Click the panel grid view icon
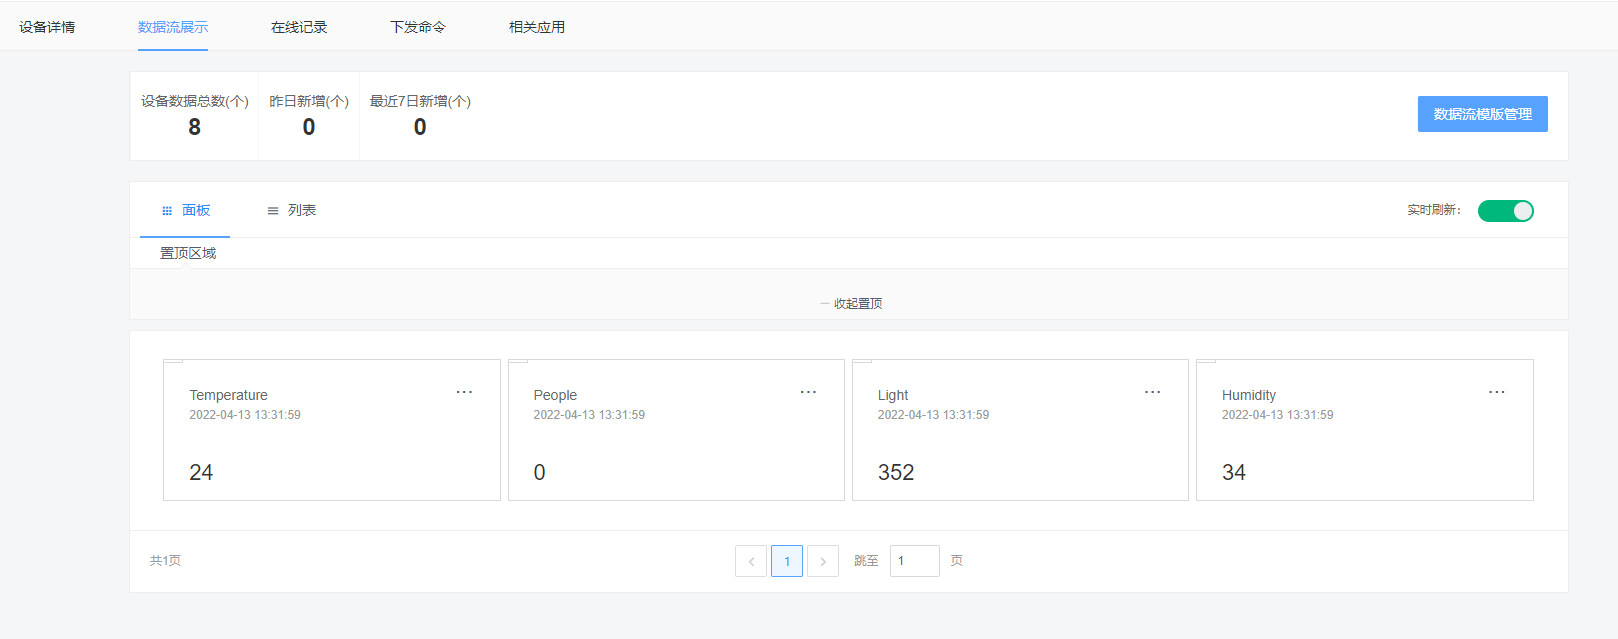Image resolution: width=1618 pixels, height=639 pixels. coord(167,211)
